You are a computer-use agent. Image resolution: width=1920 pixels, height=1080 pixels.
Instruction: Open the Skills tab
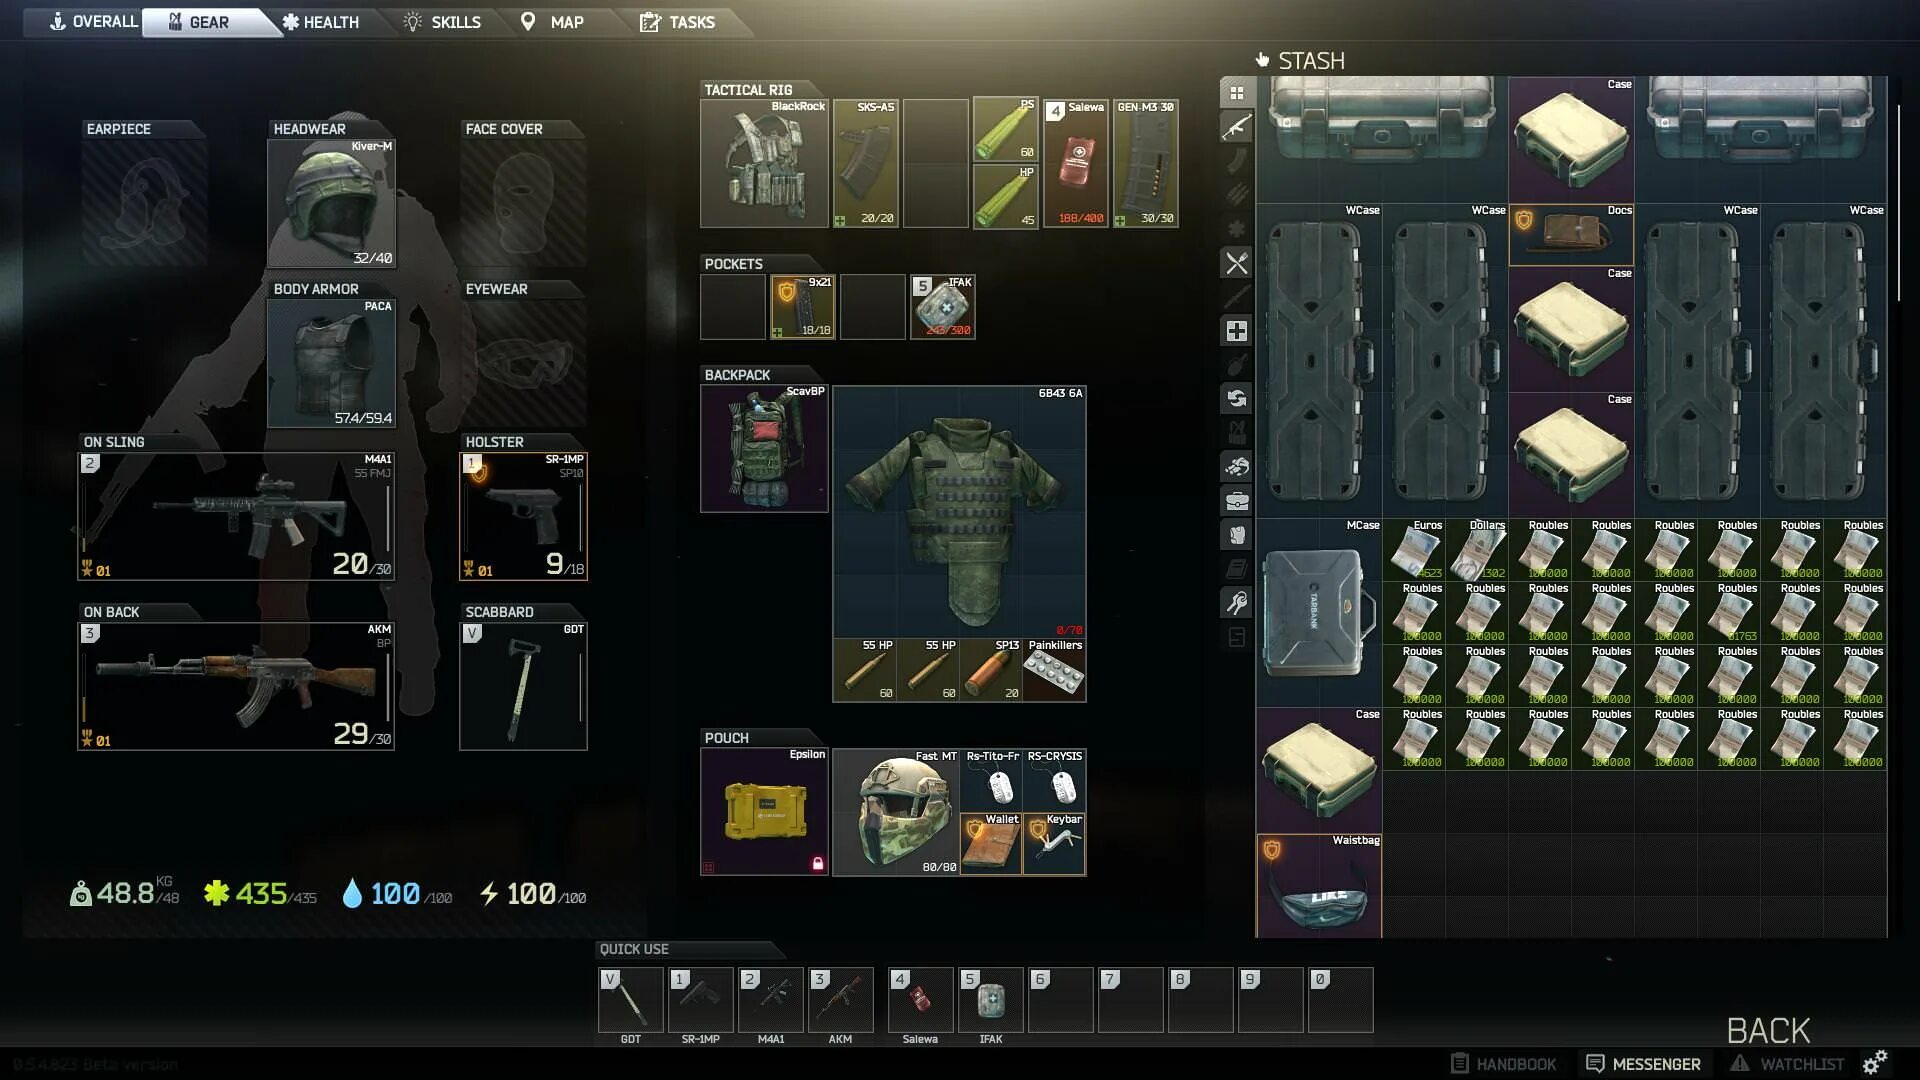pos(442,22)
